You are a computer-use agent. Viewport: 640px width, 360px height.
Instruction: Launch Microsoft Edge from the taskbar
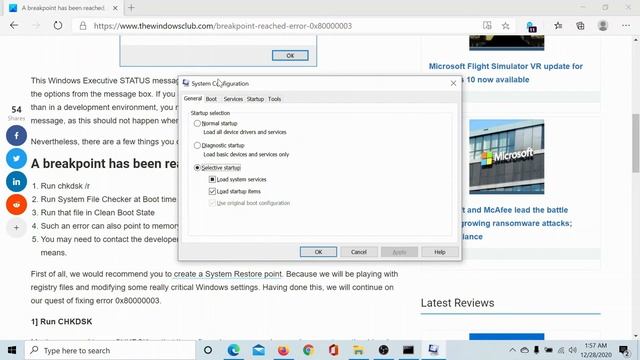[x=233, y=350]
